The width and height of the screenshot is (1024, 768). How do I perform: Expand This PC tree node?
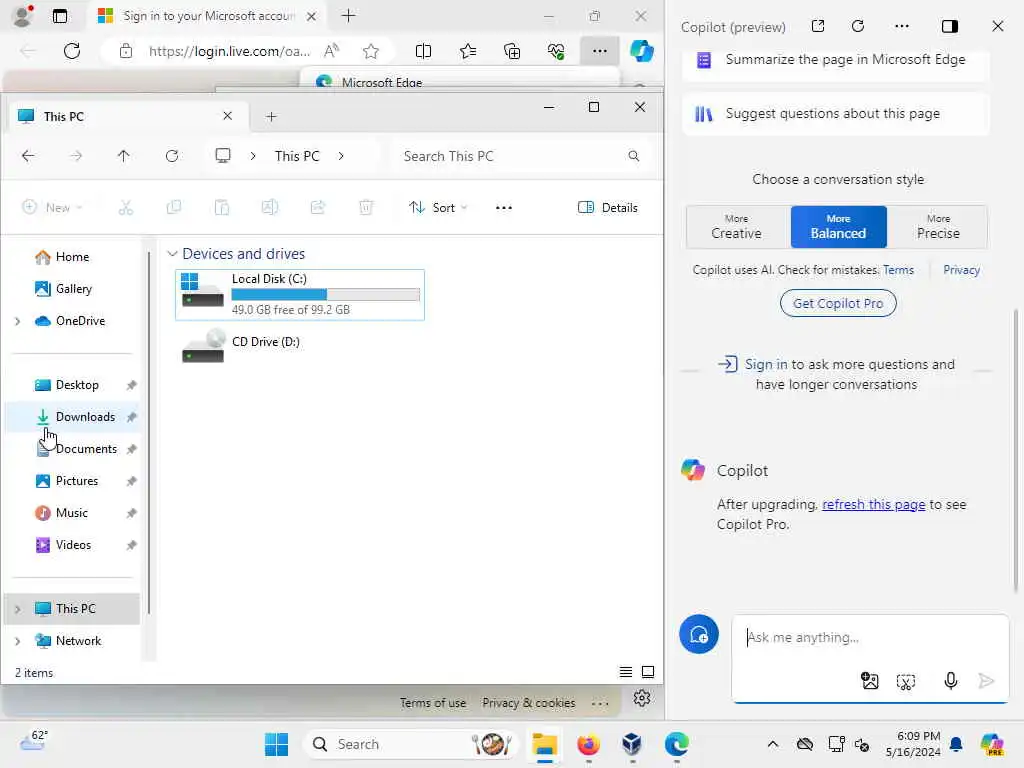point(18,609)
